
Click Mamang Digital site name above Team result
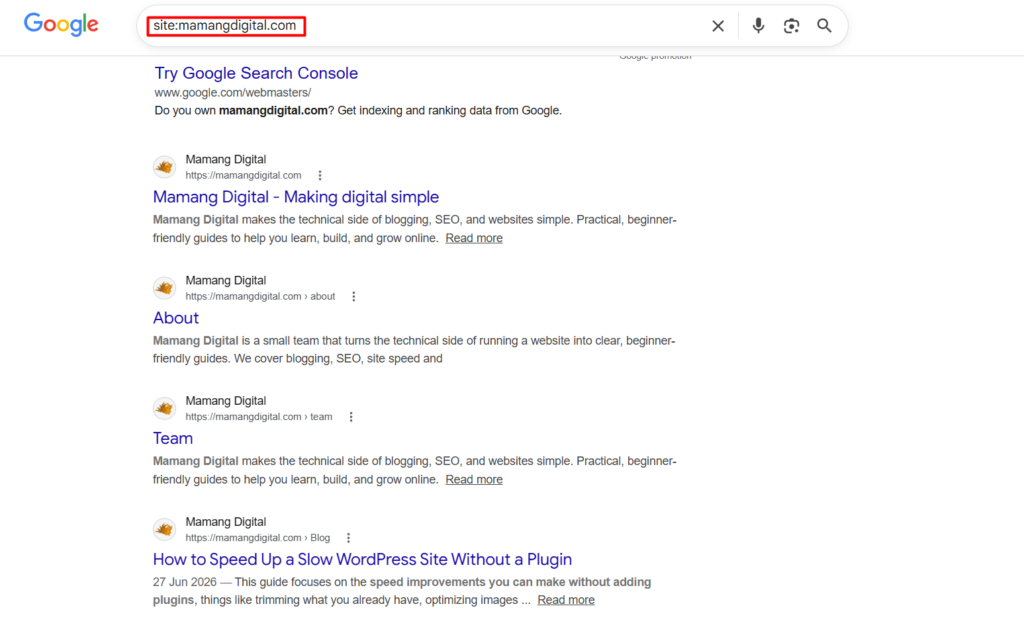pyautogui.click(x=226, y=401)
